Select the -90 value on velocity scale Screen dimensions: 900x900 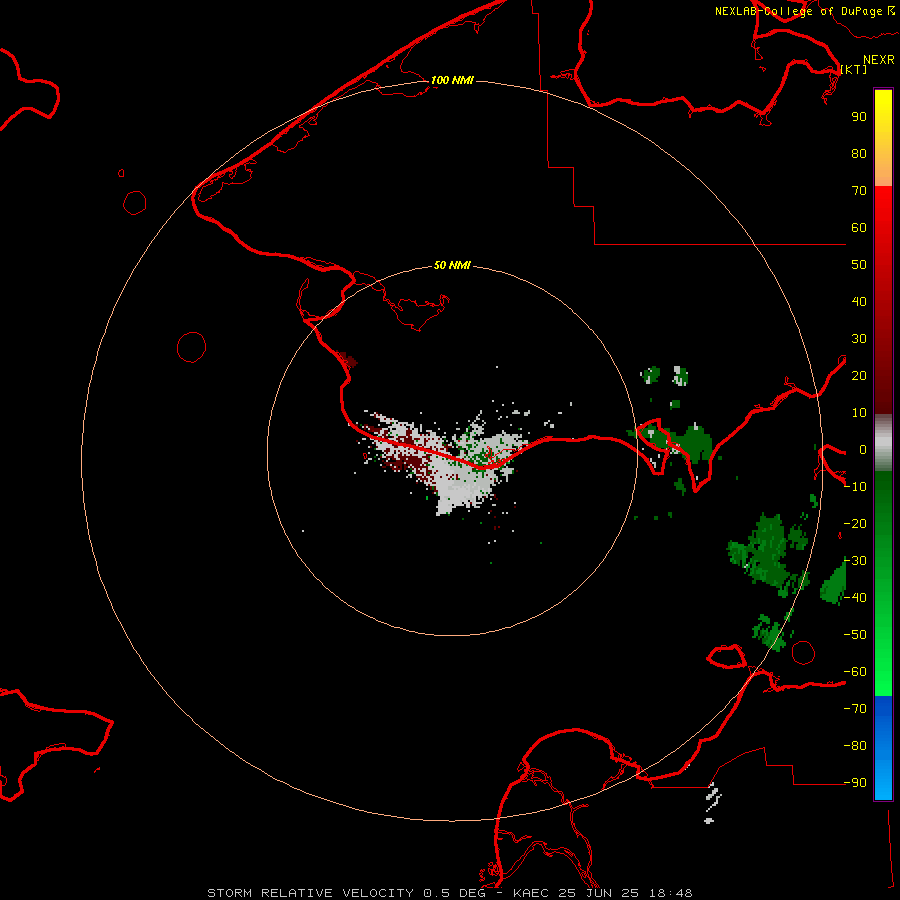coord(856,783)
